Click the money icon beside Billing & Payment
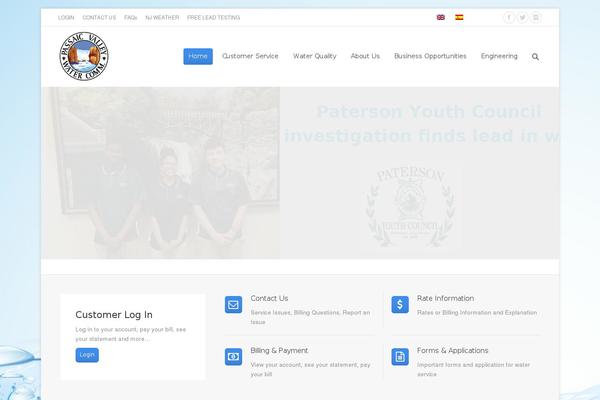 (x=233, y=357)
